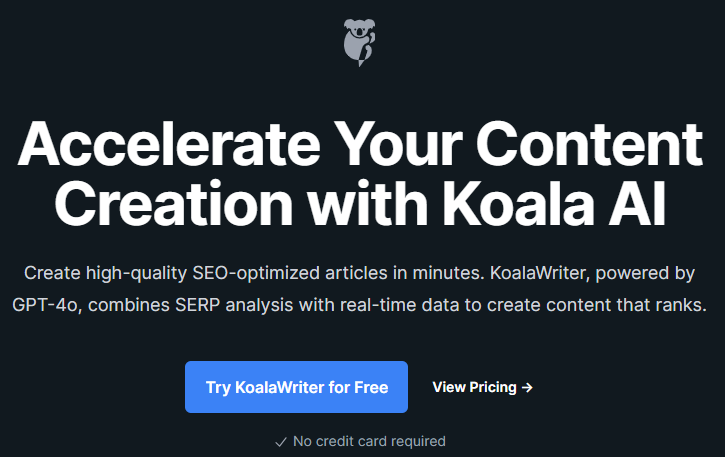Click the No credit card required text
725x457 pixels.
point(369,441)
